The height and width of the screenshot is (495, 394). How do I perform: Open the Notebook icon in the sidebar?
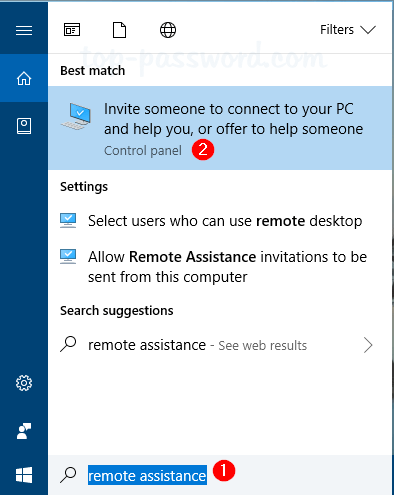[24, 126]
